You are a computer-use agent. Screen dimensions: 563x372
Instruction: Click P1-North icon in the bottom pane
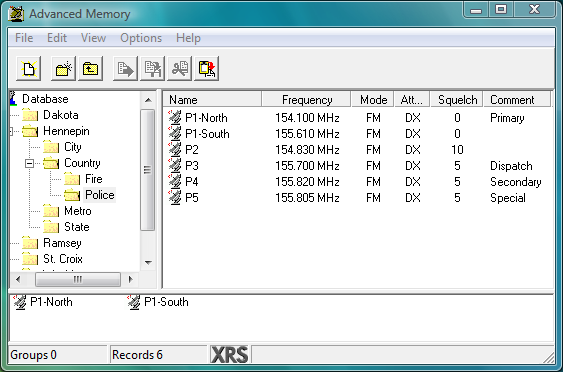click(x=20, y=302)
